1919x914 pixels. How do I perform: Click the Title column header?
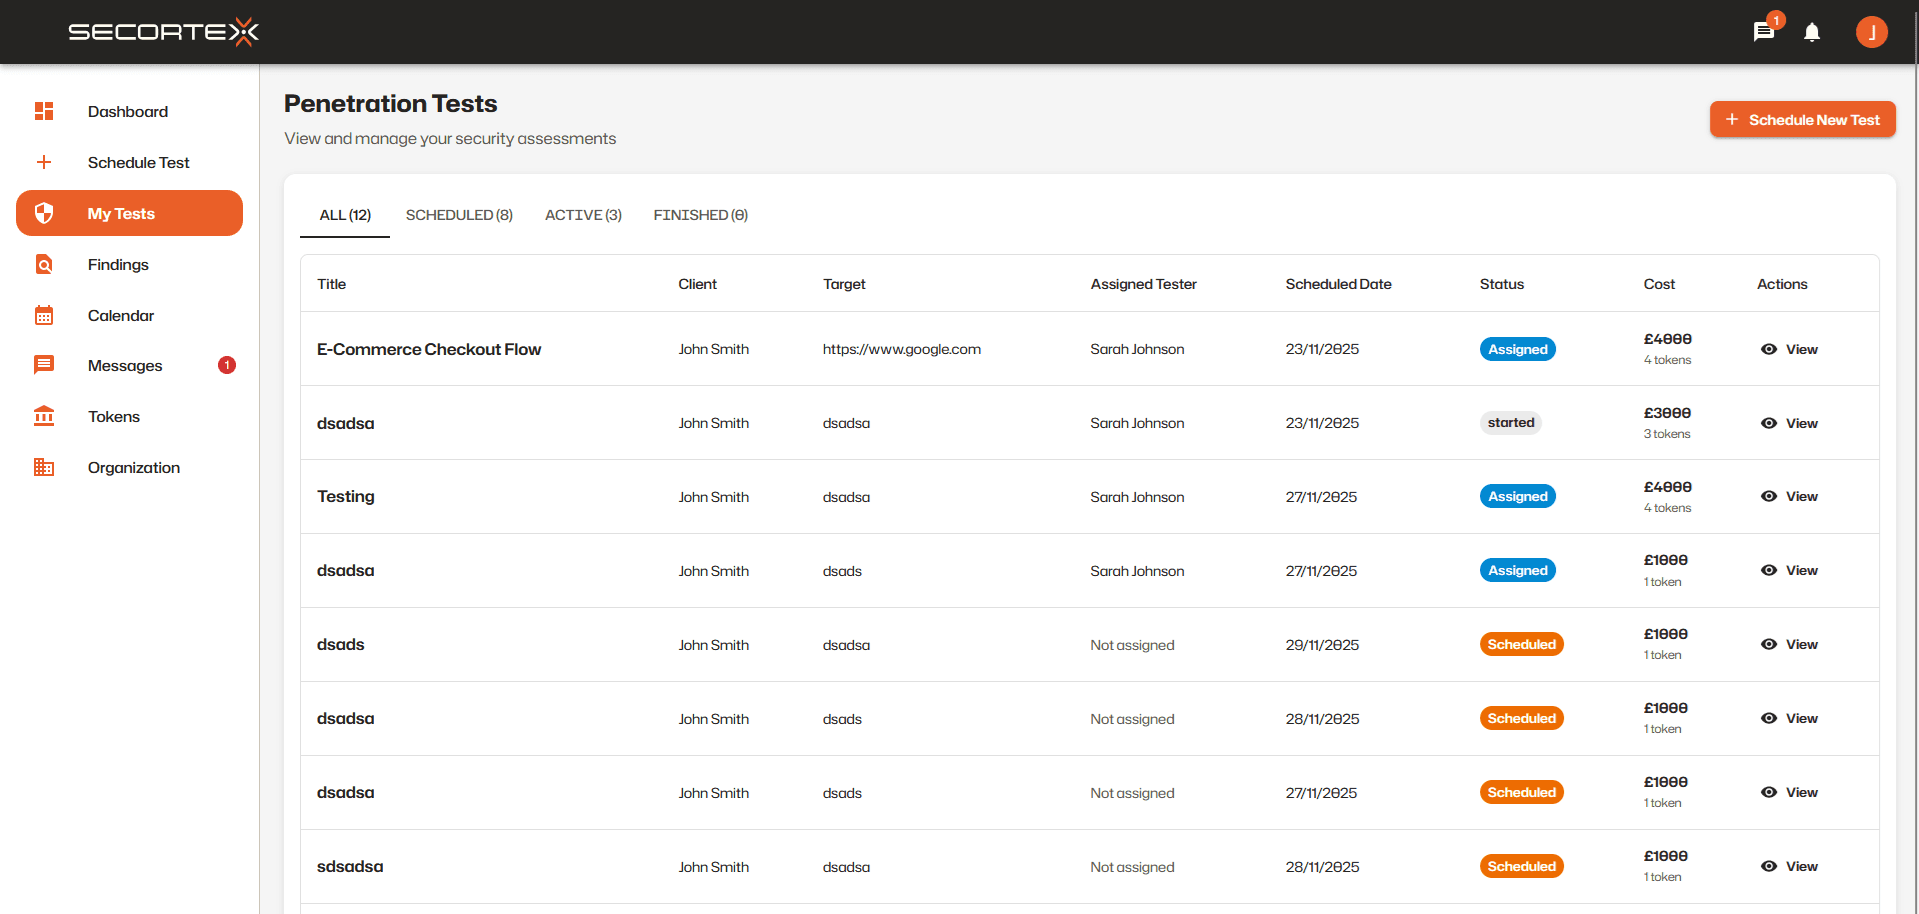pos(332,284)
